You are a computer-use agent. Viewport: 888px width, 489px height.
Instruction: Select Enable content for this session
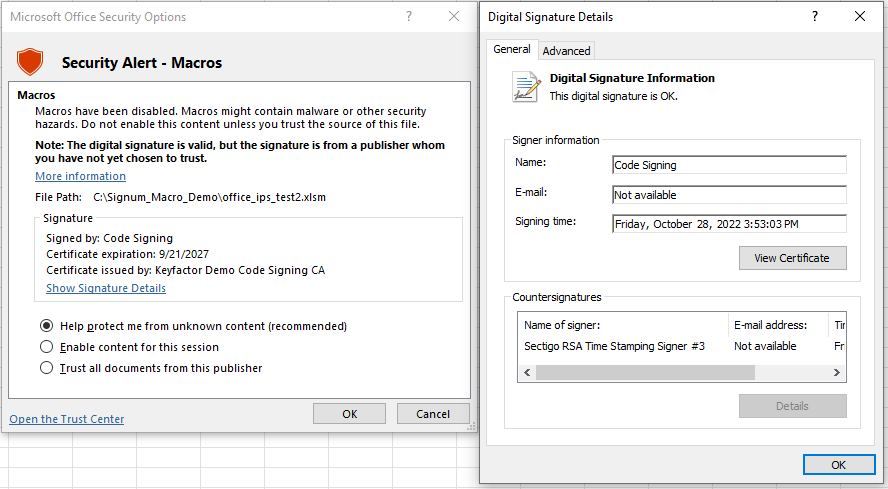(46, 347)
